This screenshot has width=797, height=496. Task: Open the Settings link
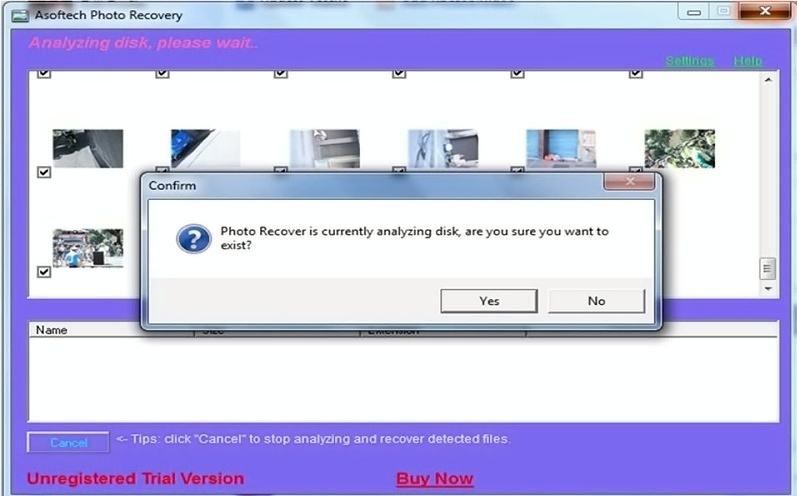(690, 61)
